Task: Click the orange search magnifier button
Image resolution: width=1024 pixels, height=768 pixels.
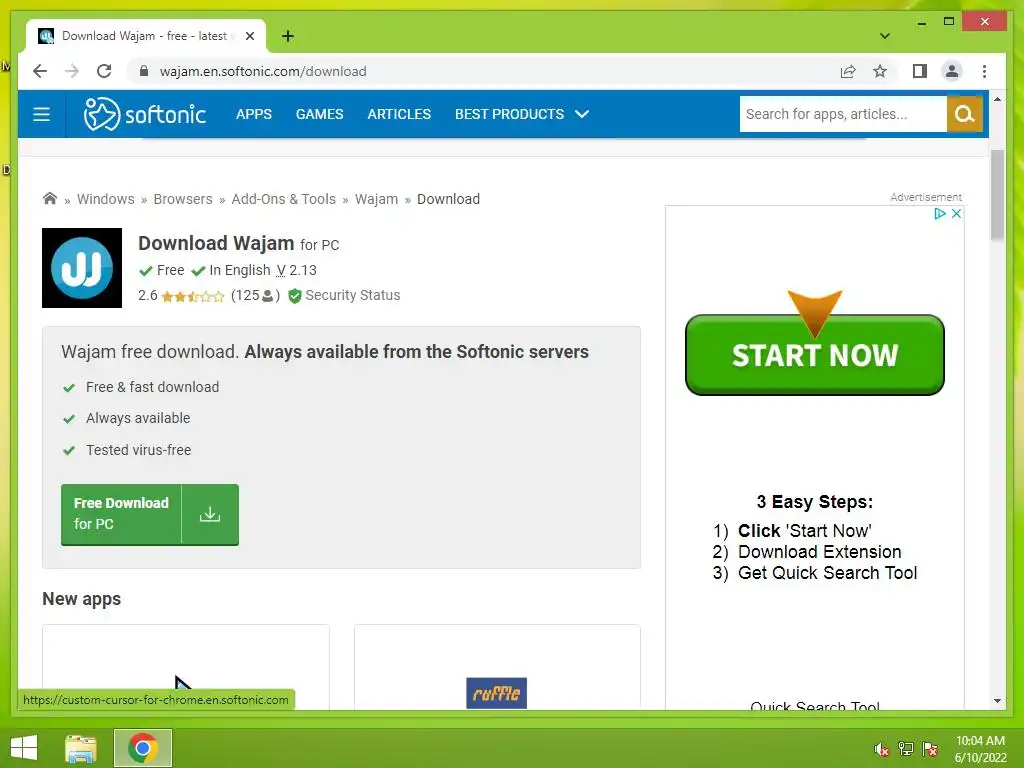Action: pyautogui.click(x=964, y=114)
